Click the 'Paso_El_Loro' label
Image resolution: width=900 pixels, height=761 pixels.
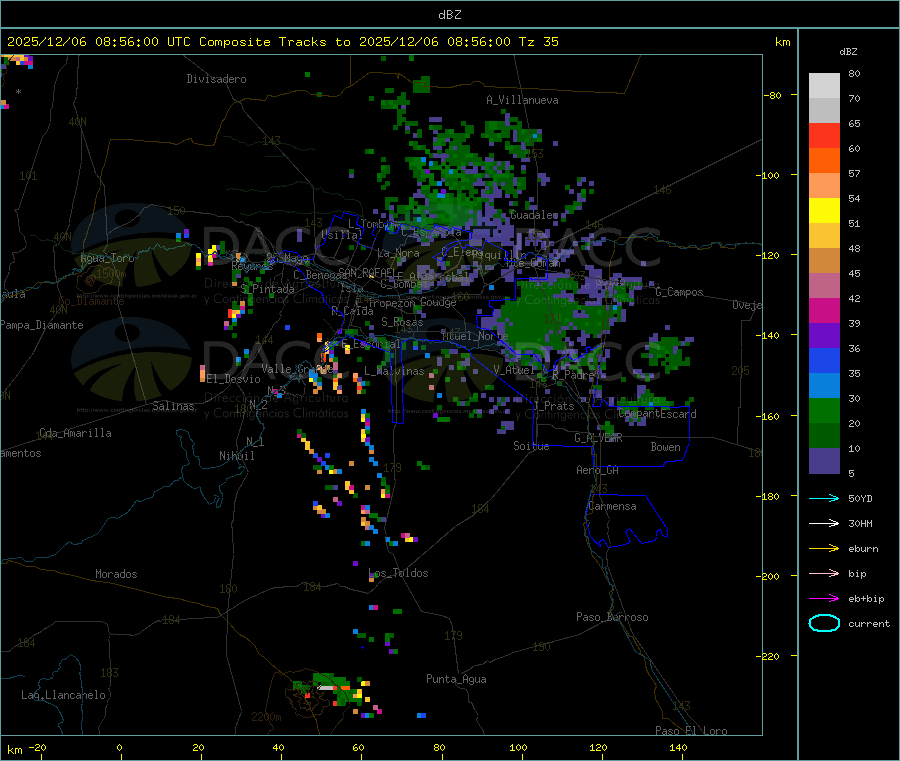click(692, 731)
